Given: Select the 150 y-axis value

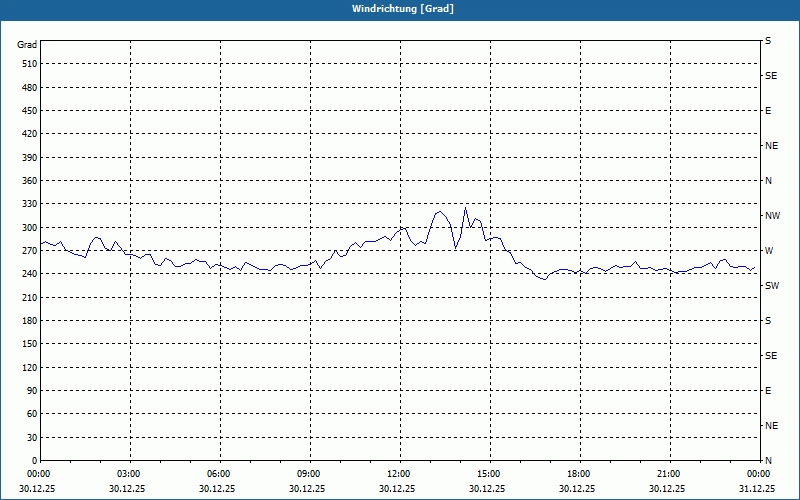Looking at the screenshot, I should point(30,344).
